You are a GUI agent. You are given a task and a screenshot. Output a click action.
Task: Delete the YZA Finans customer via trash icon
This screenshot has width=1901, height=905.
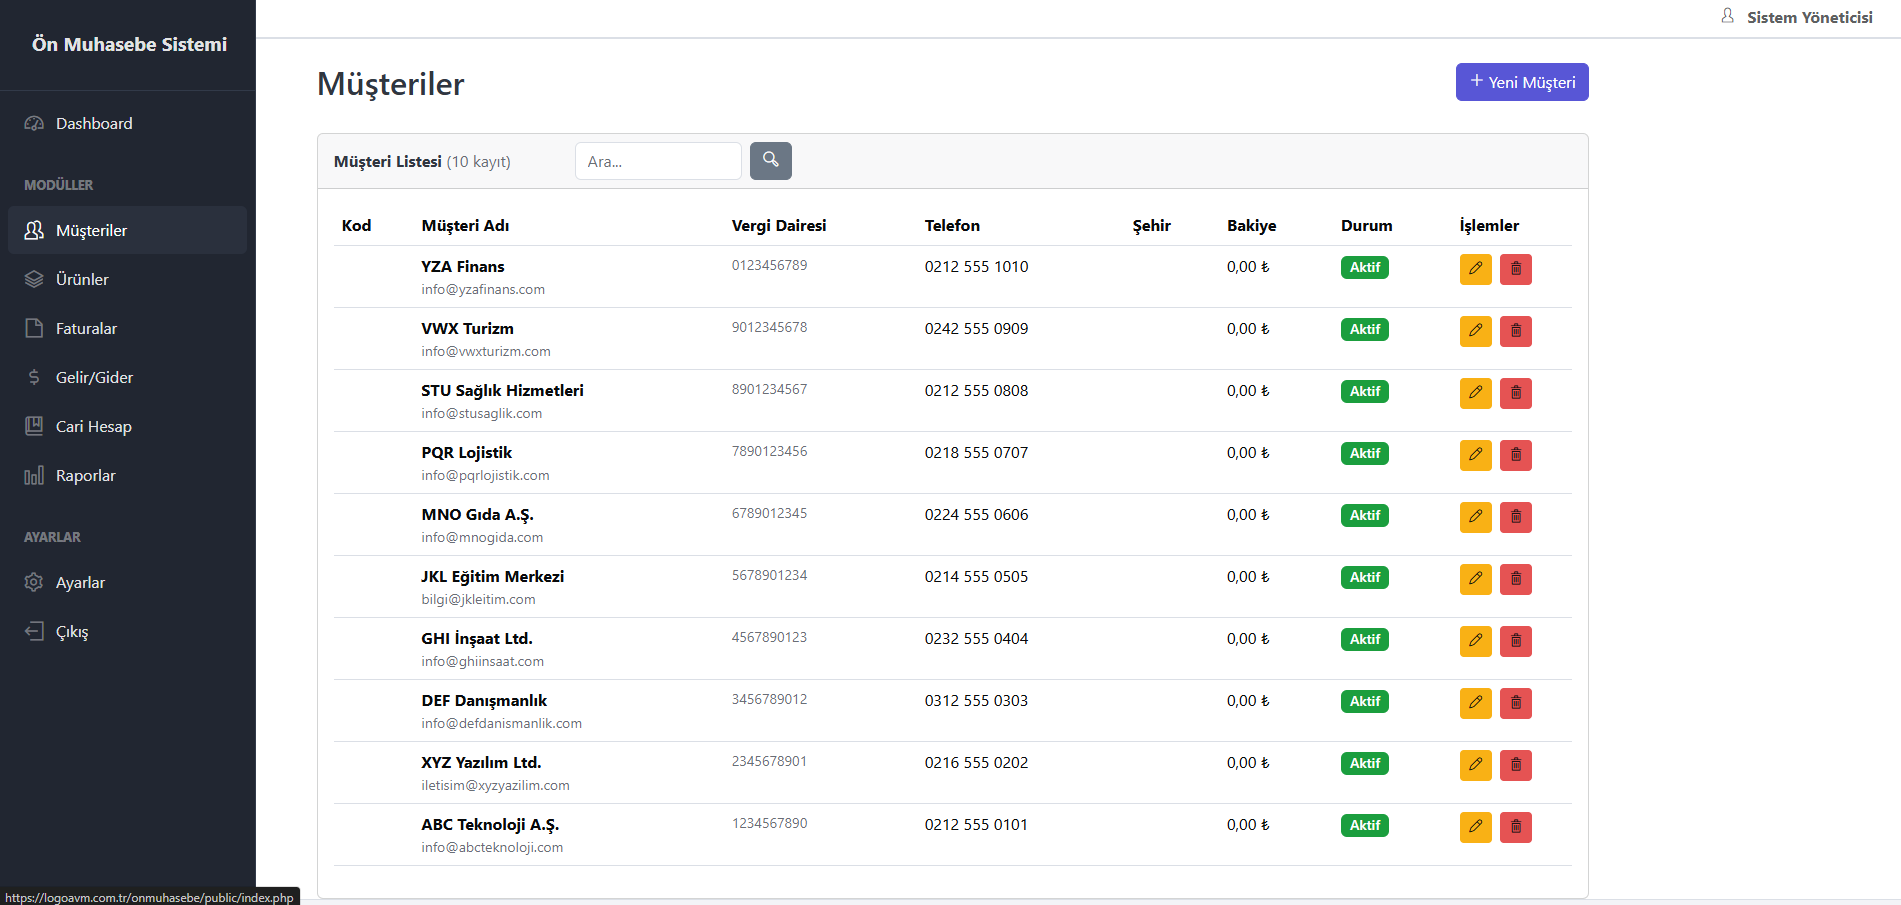point(1516,269)
